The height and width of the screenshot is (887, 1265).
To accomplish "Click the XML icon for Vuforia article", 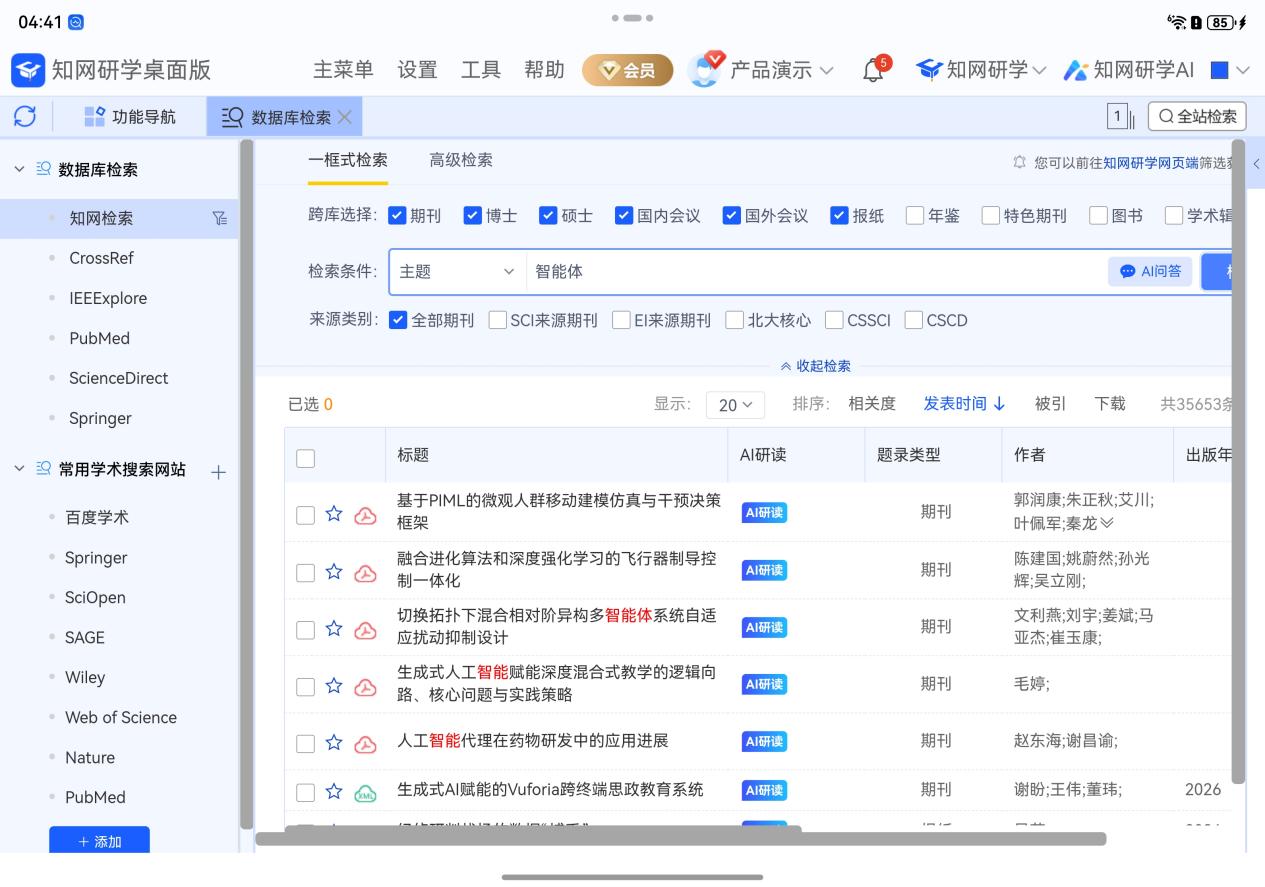I will click(x=366, y=792).
